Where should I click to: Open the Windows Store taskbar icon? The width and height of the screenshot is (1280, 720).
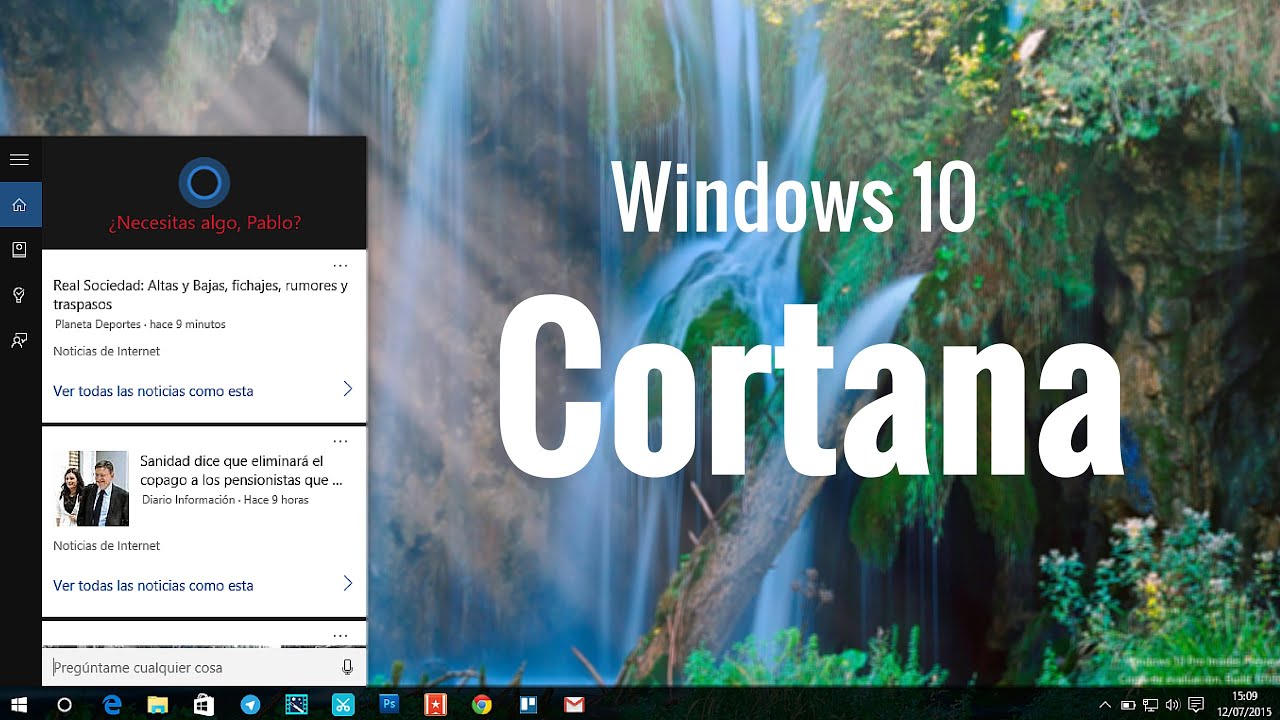(204, 704)
